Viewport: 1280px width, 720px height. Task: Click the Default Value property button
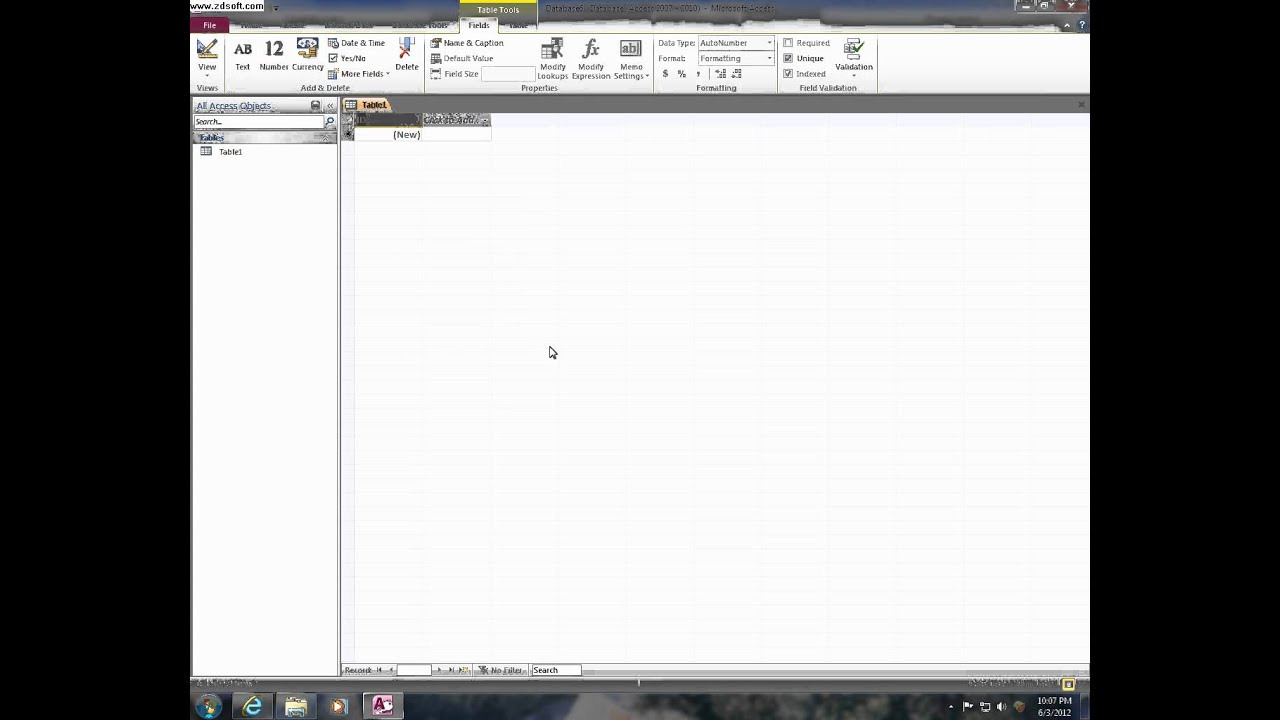click(462, 58)
